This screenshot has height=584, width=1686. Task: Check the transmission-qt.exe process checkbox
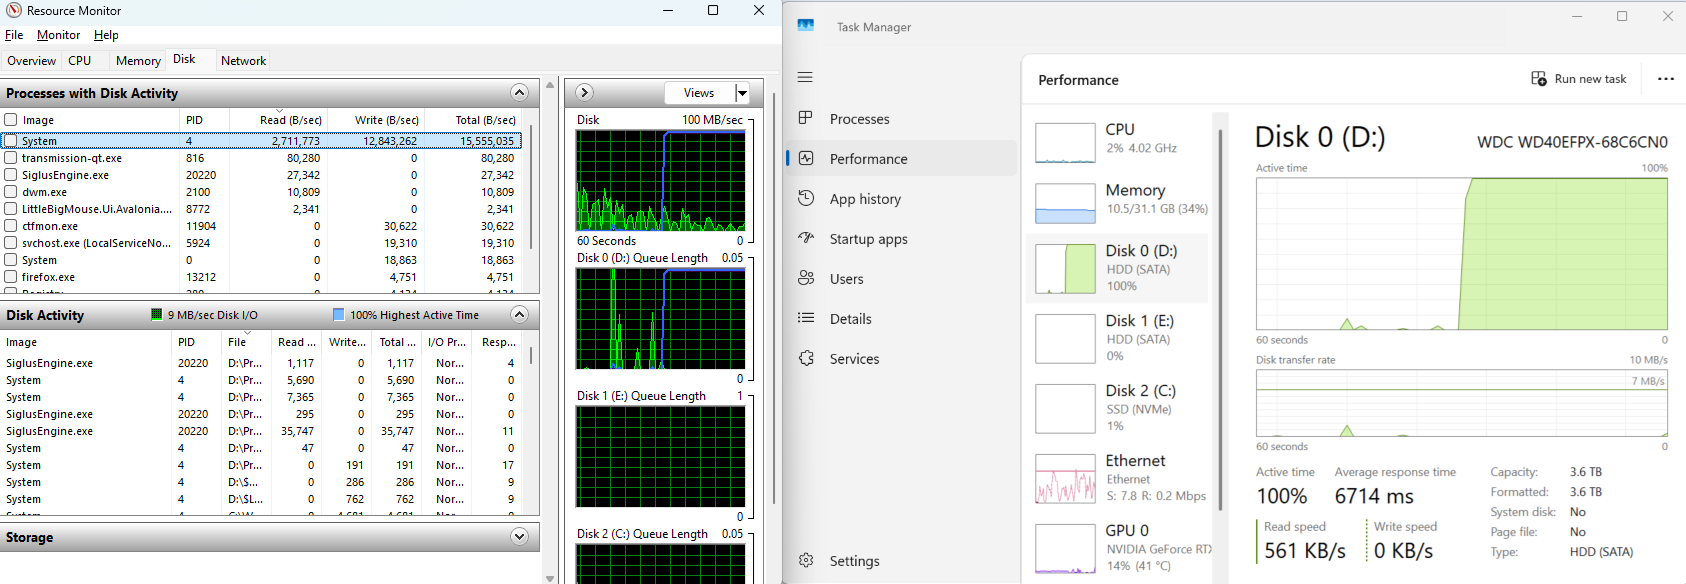(11, 158)
